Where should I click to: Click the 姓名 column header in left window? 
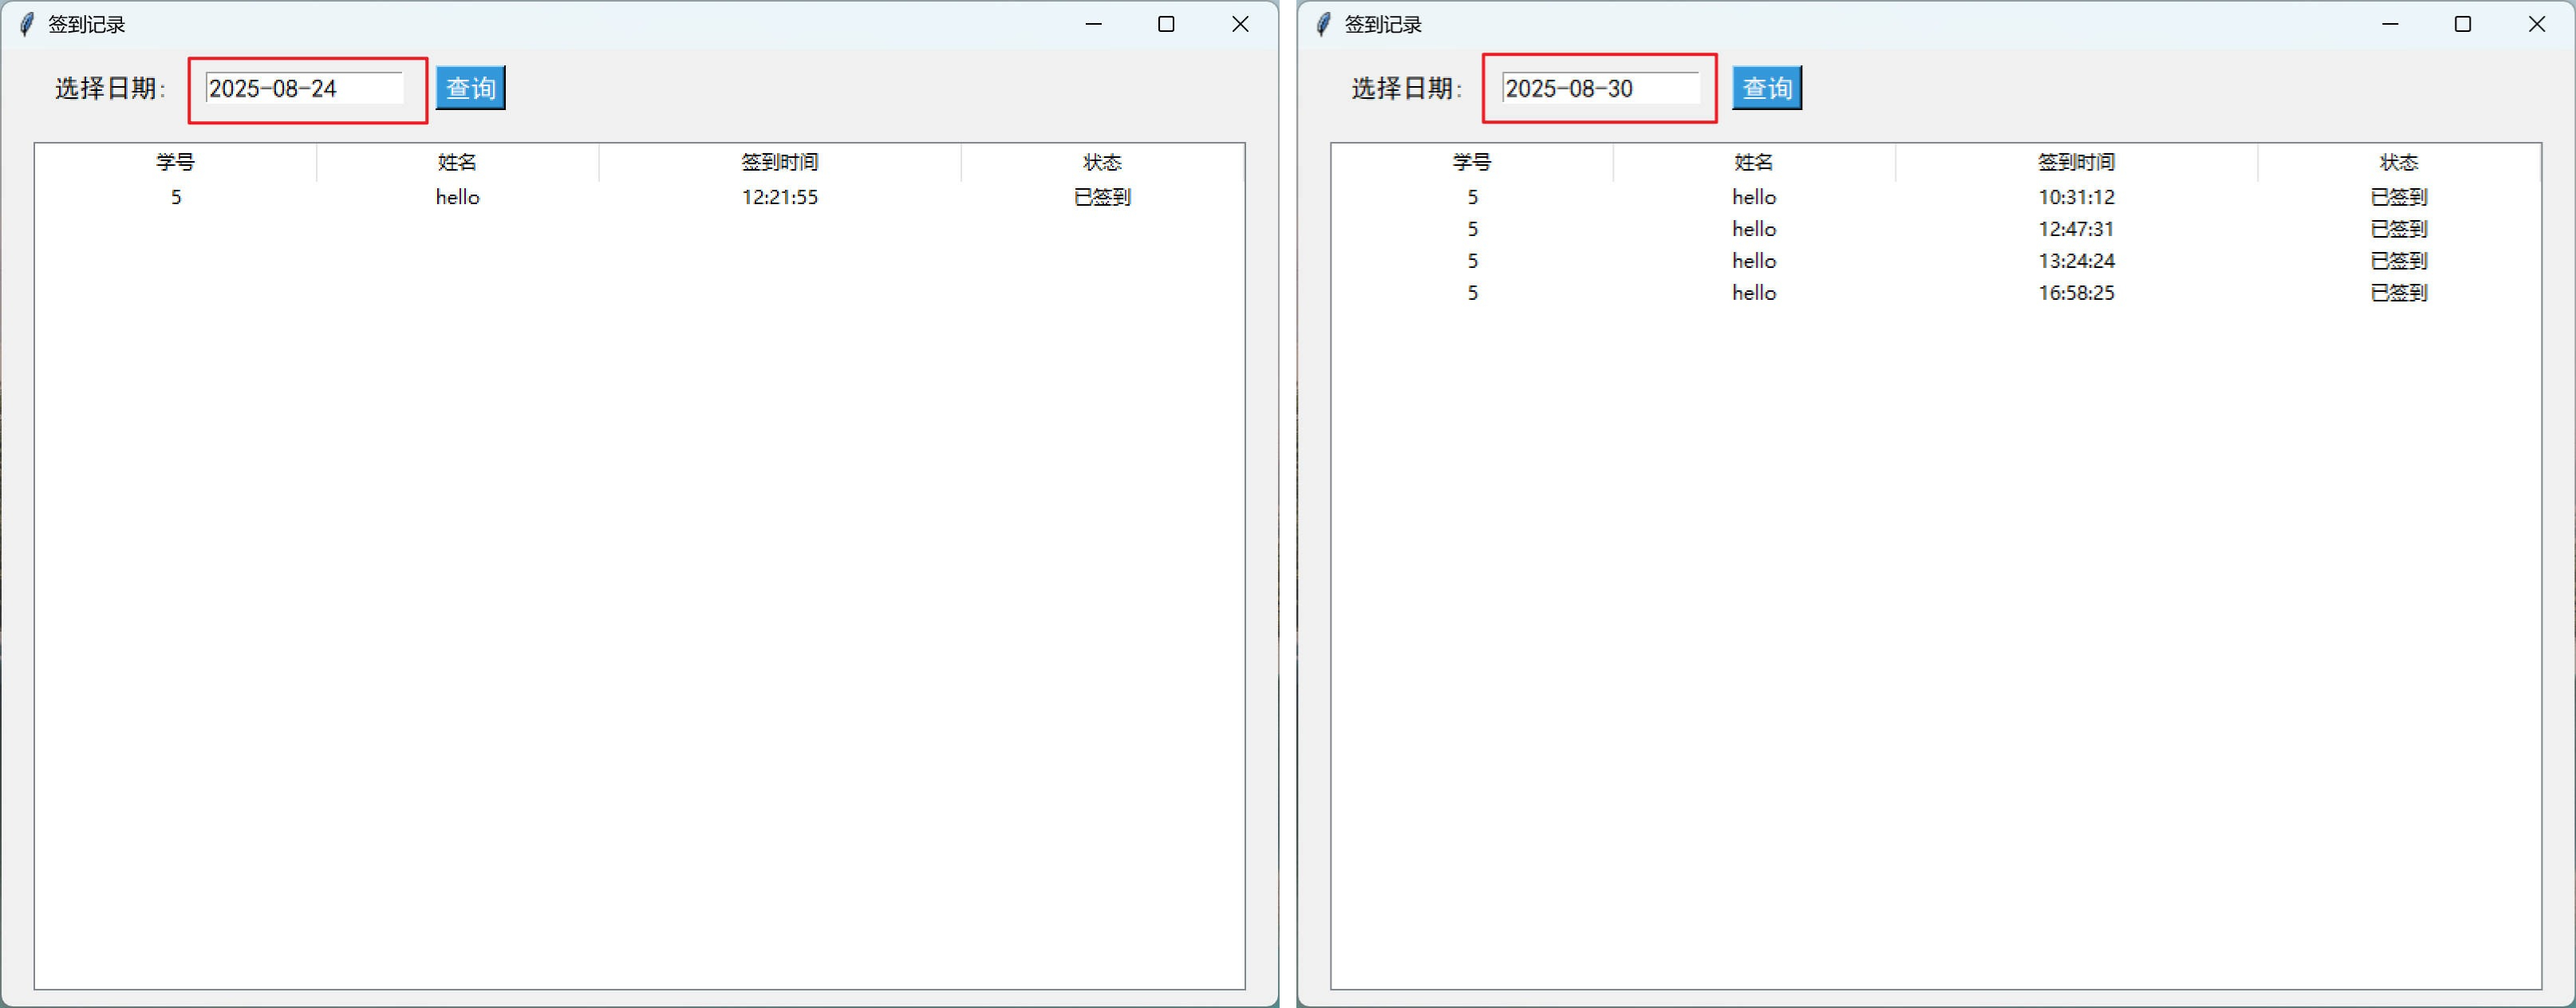(458, 162)
